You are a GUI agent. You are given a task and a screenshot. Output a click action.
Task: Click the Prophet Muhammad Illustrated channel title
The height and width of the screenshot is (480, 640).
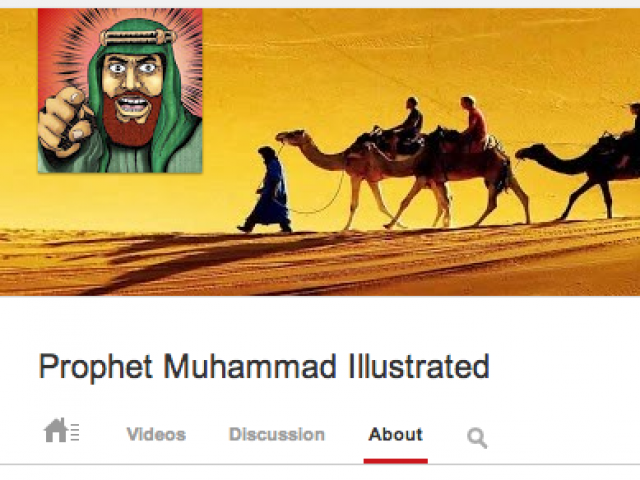click(264, 367)
